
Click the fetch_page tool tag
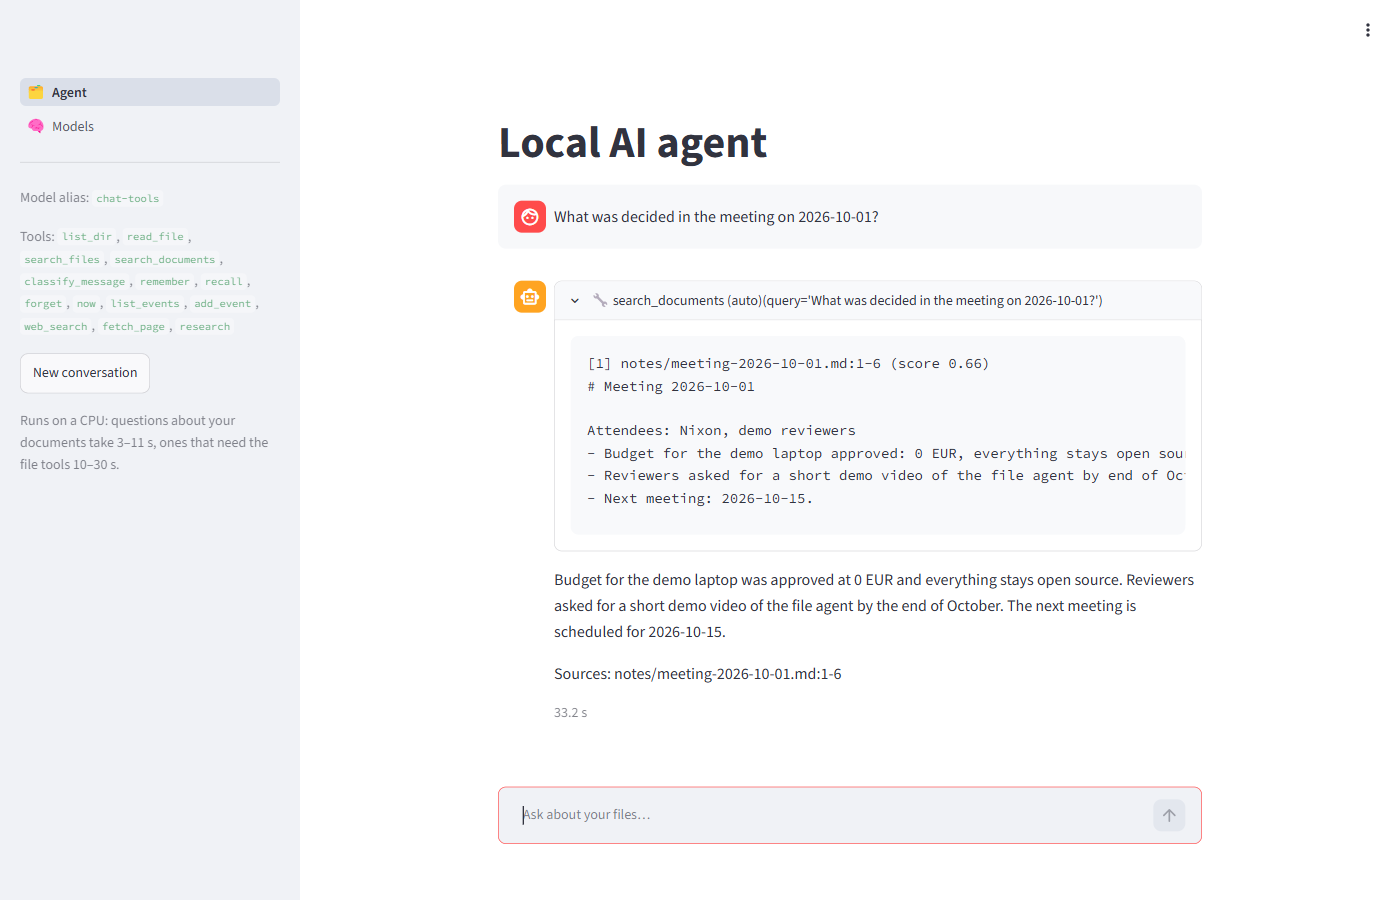133,327
